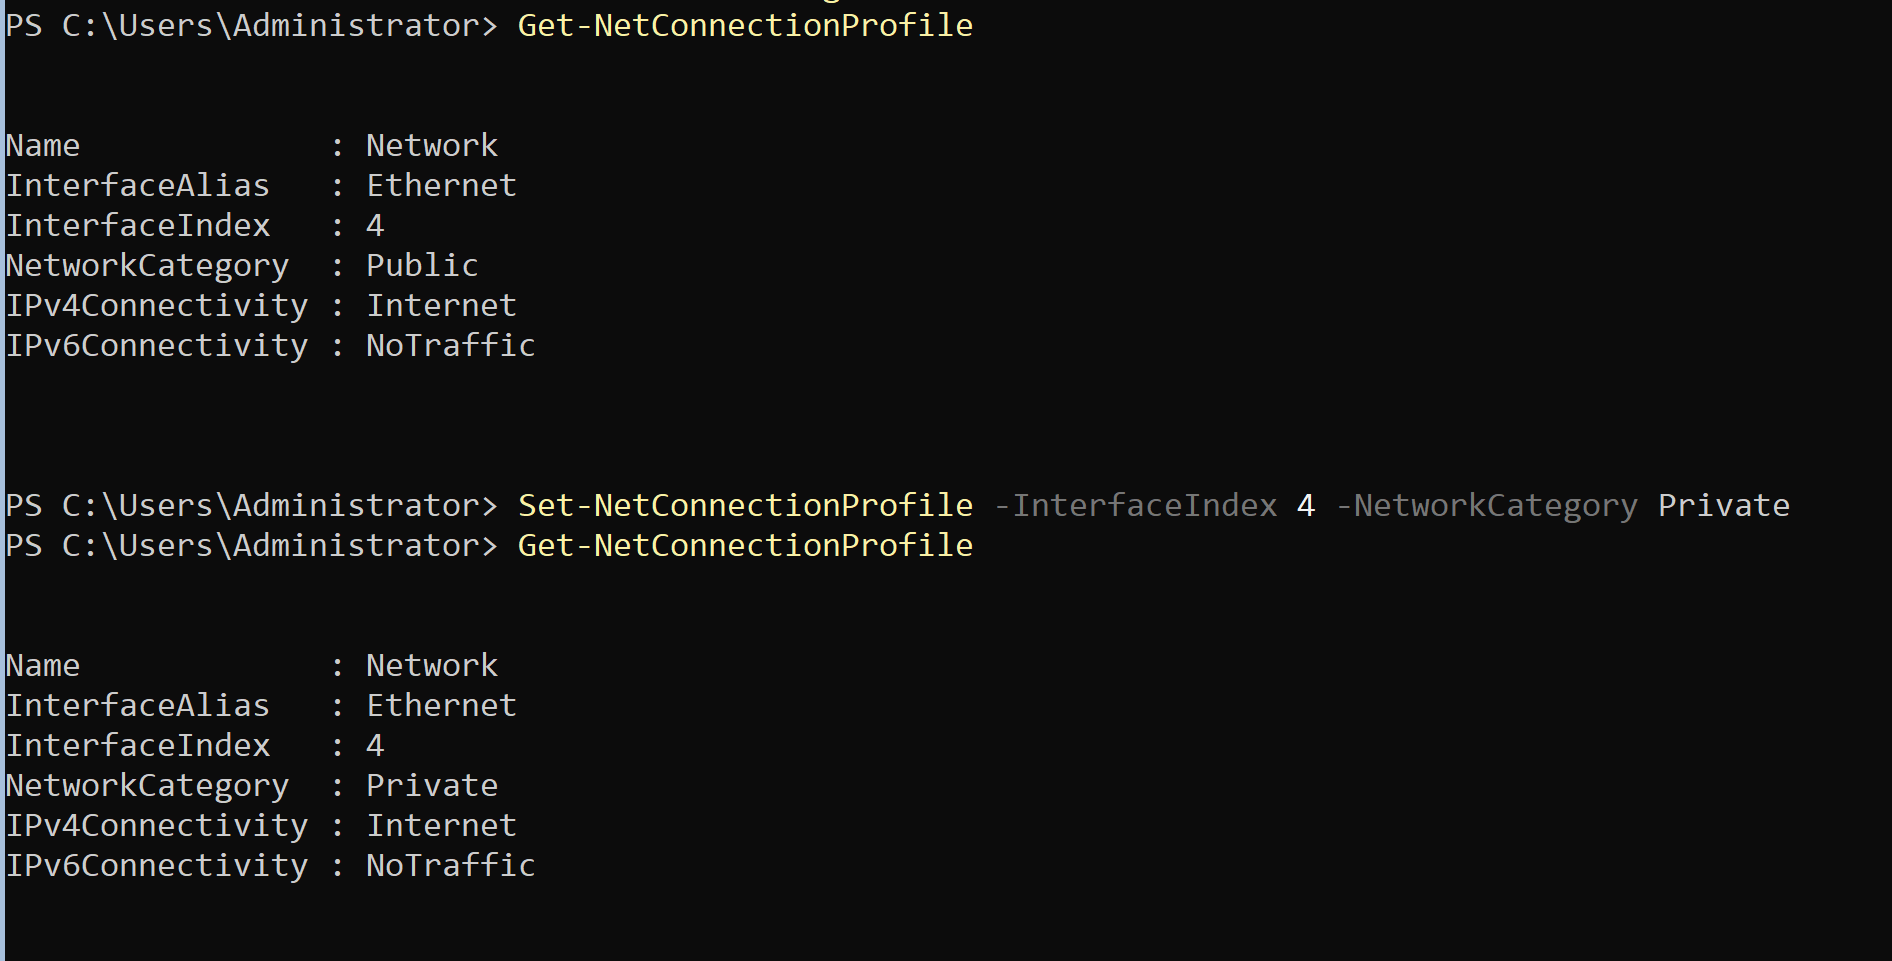The width and height of the screenshot is (1892, 961).
Task: Click the Public value in first output
Action: [x=422, y=265]
